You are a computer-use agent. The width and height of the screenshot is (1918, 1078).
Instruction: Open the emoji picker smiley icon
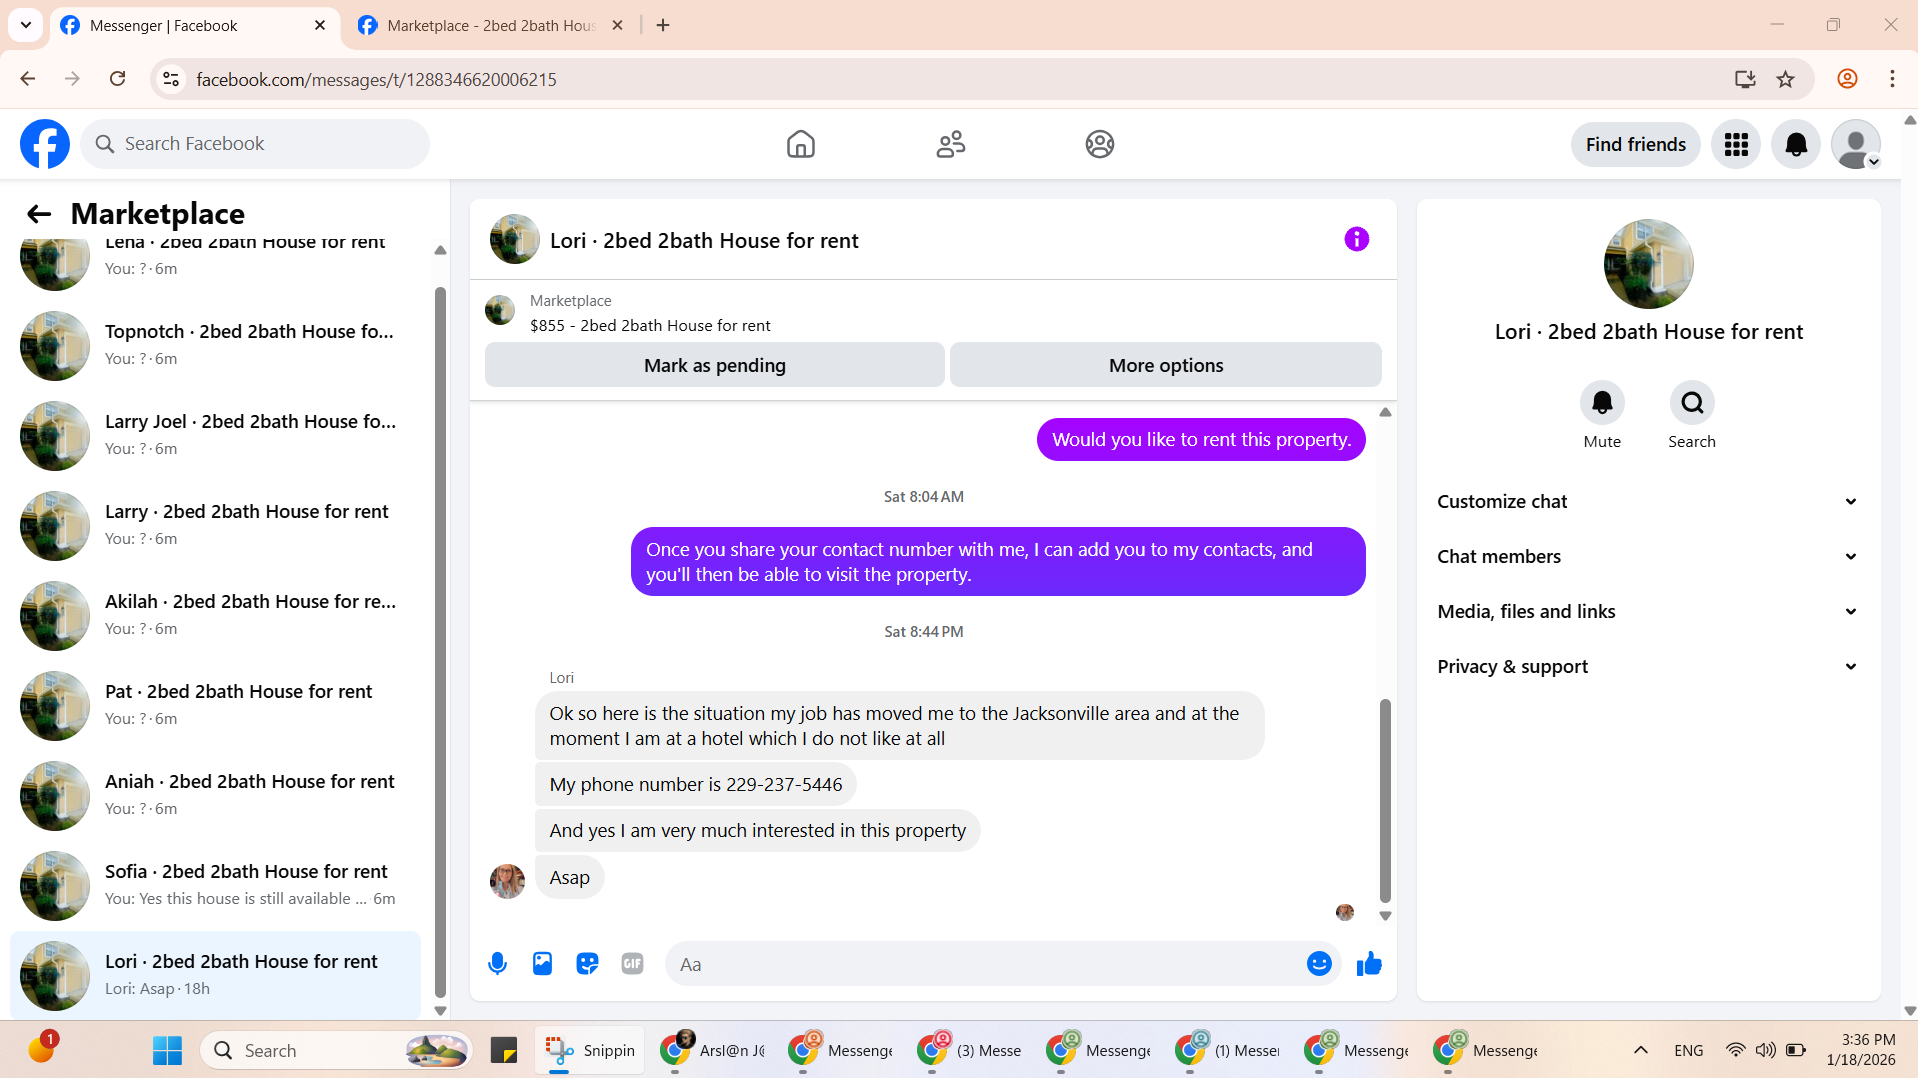click(1319, 964)
